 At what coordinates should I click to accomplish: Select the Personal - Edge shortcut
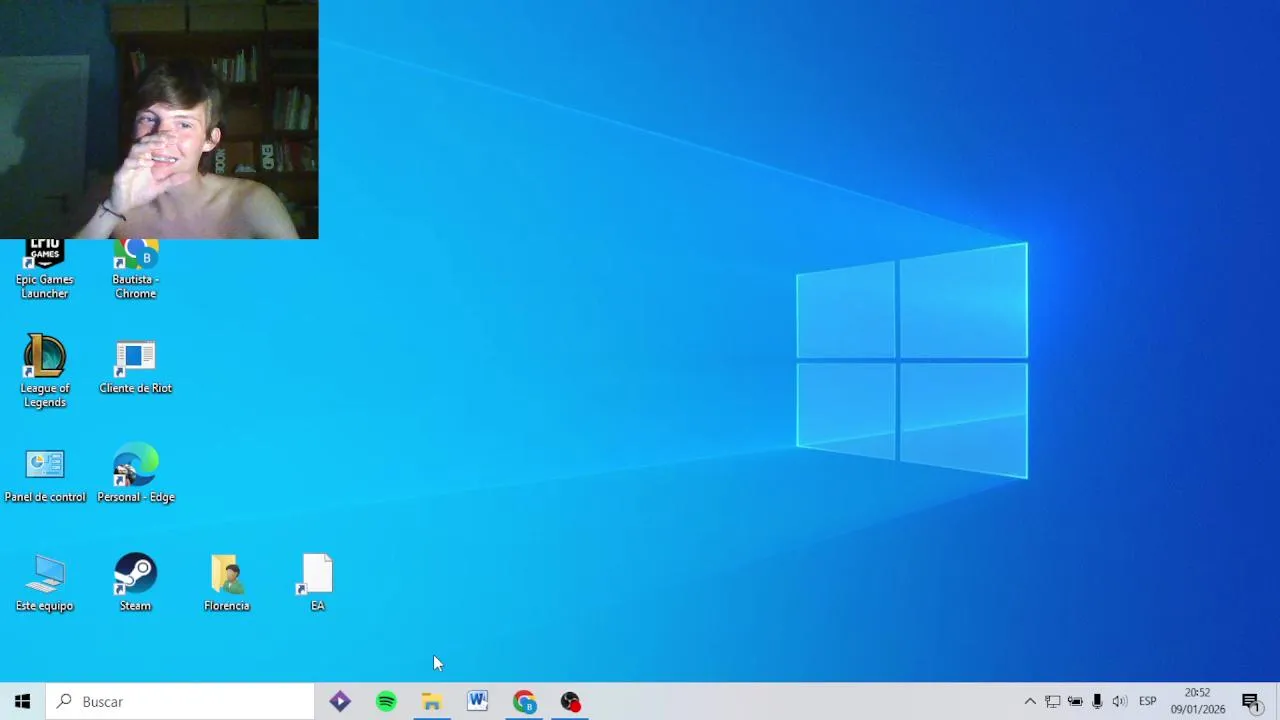click(135, 475)
